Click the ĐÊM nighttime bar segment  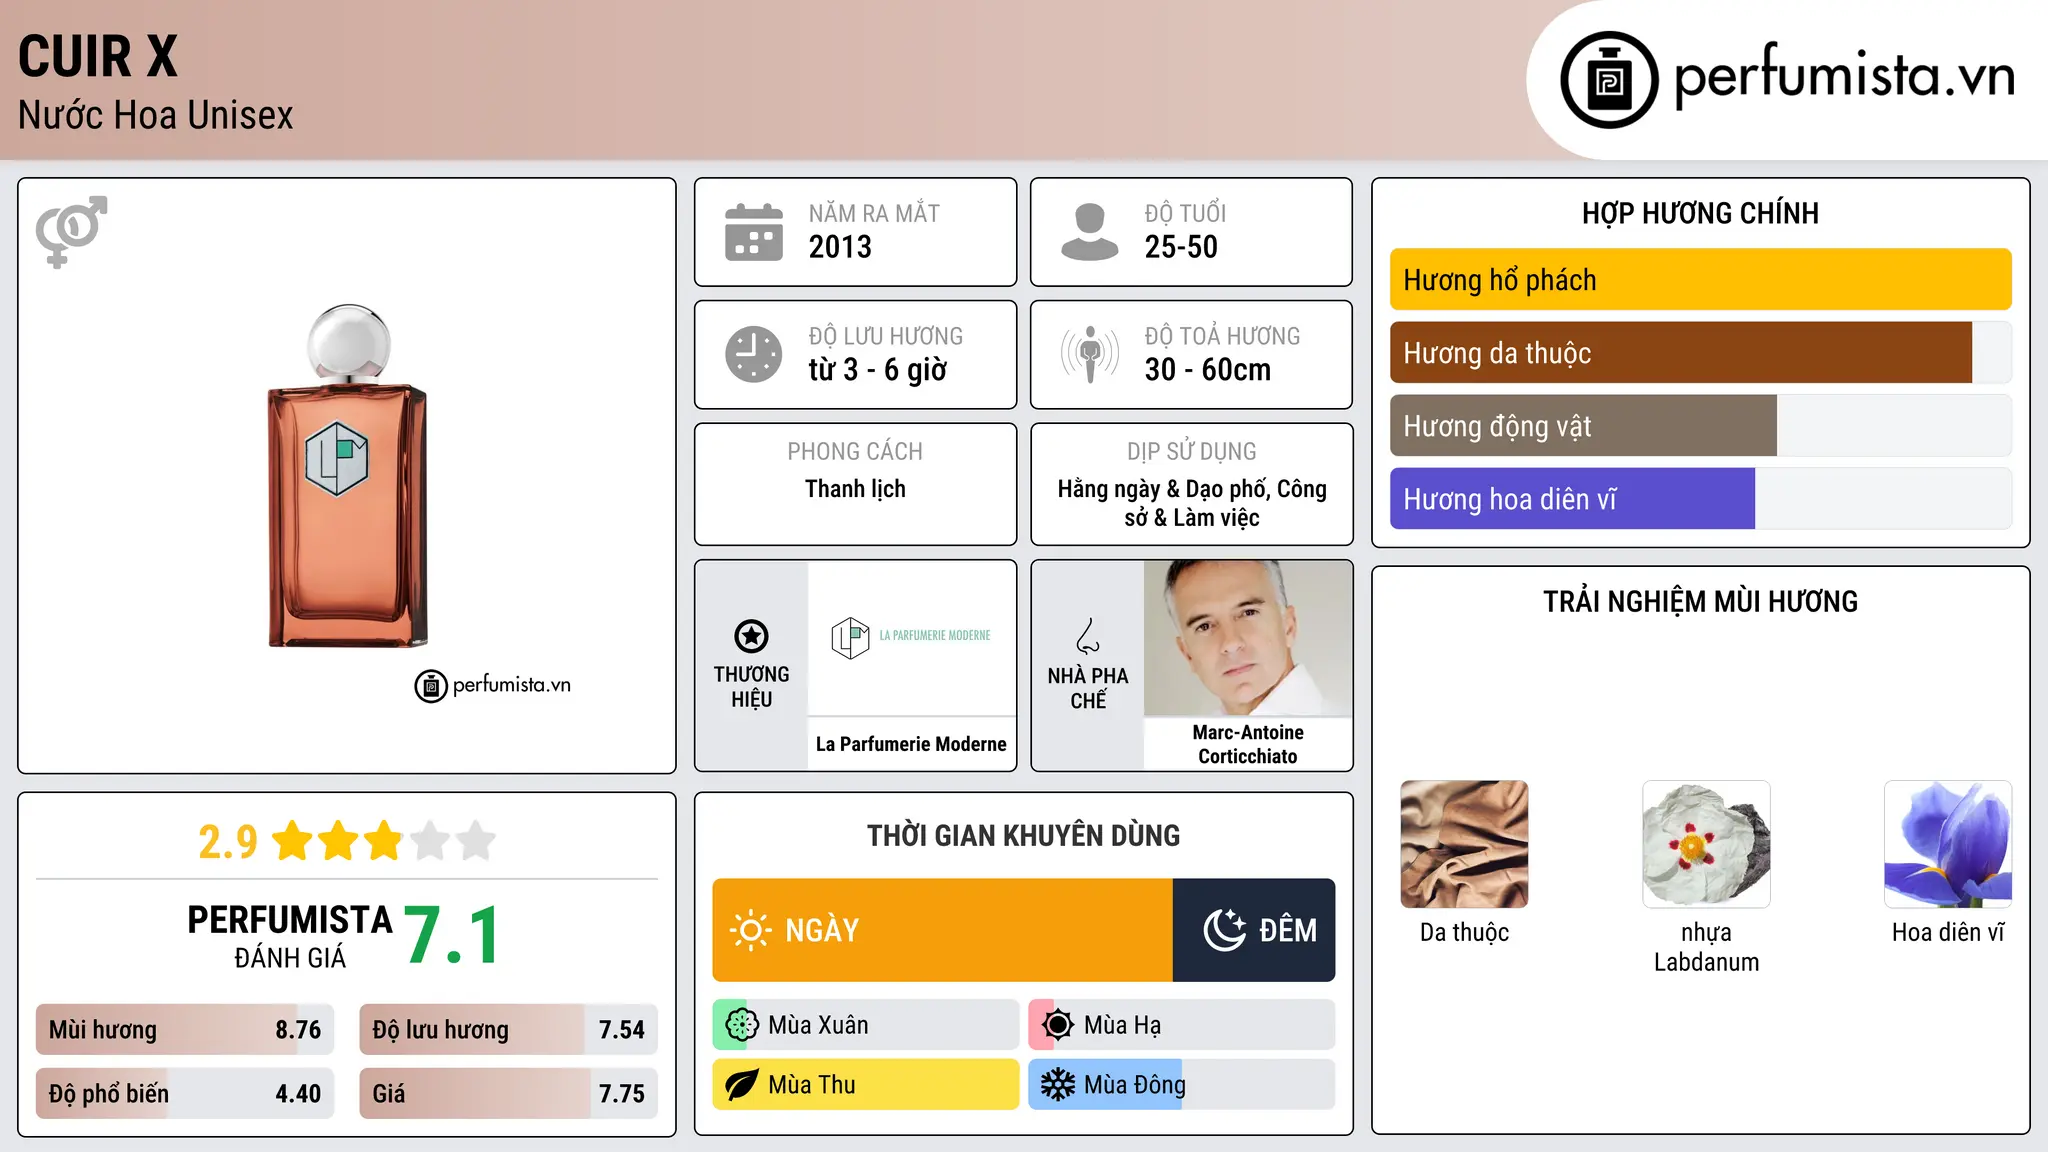pyautogui.click(x=1254, y=930)
